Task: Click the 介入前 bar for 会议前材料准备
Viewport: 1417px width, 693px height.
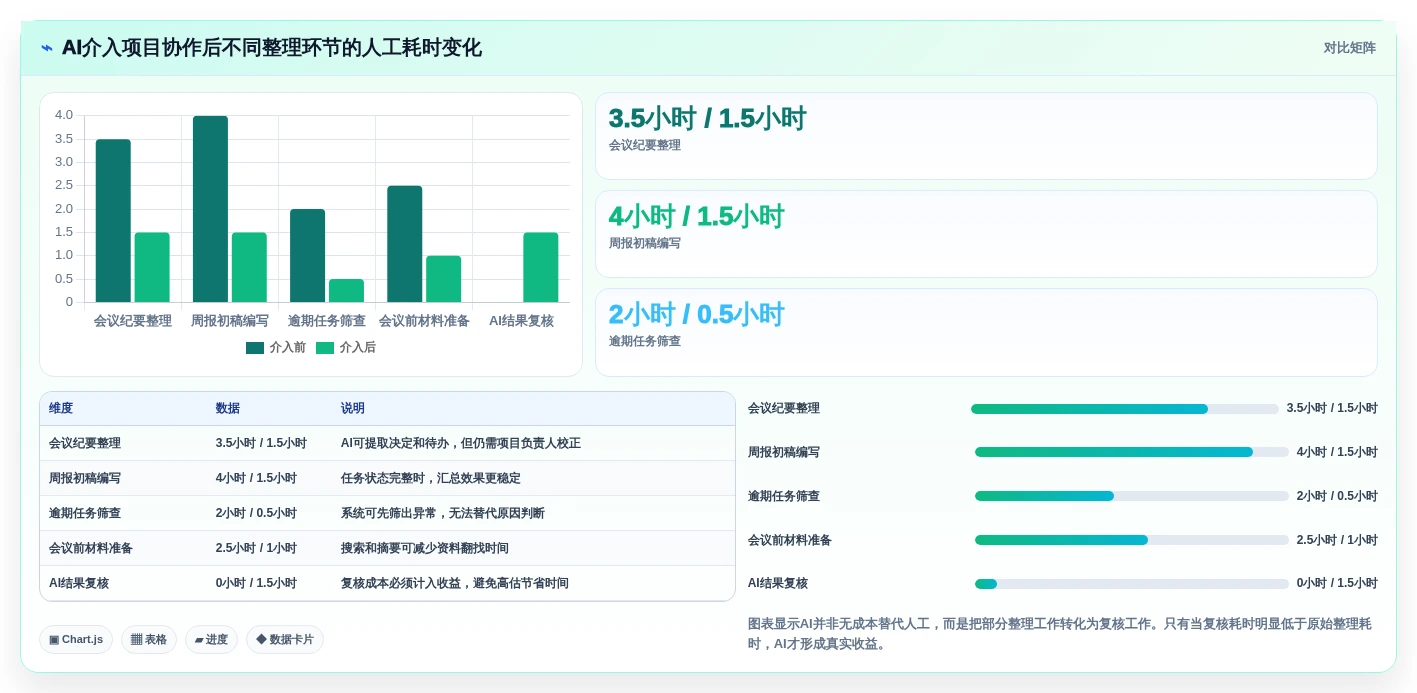Action: [x=405, y=244]
